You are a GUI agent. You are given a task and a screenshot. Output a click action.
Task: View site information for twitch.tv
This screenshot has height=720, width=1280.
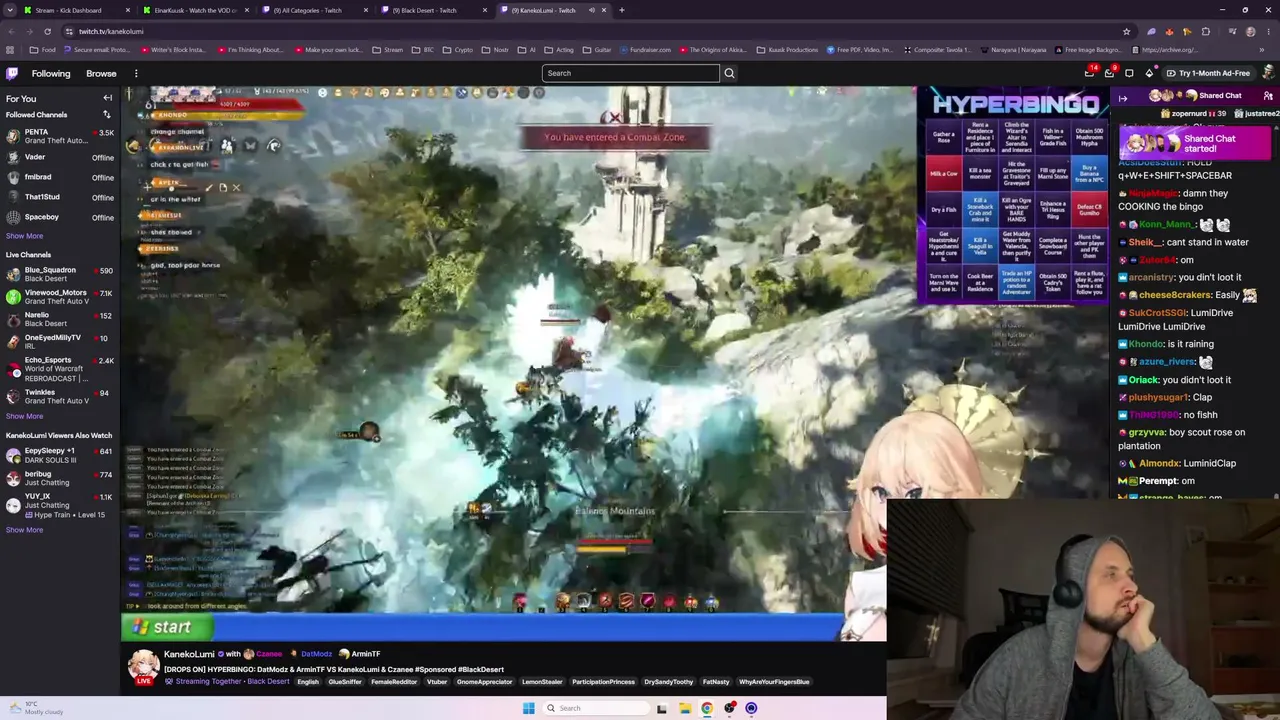[69, 31]
